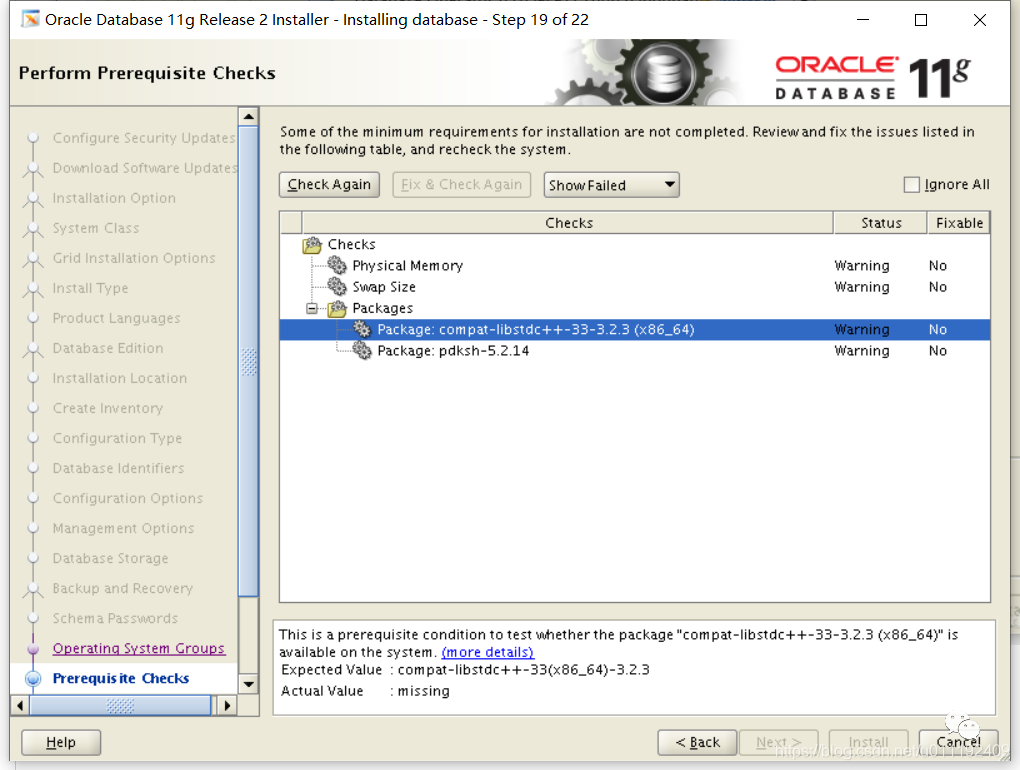Select the root Checks tree node
The image size is (1020, 770).
pyautogui.click(x=351, y=245)
